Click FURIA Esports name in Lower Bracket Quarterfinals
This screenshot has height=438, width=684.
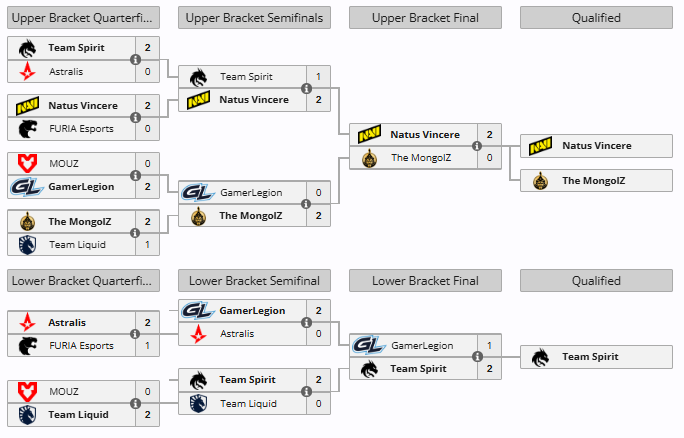point(81,346)
